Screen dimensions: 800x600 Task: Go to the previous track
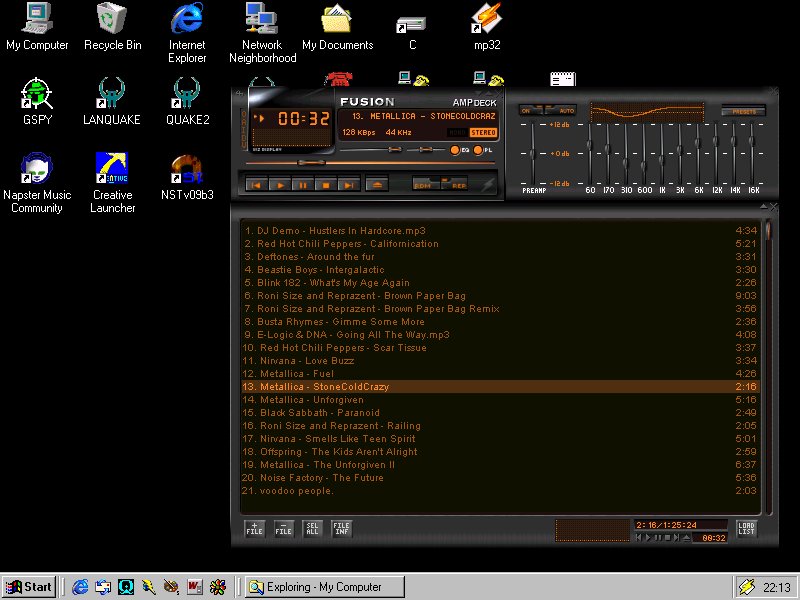pyautogui.click(x=257, y=185)
